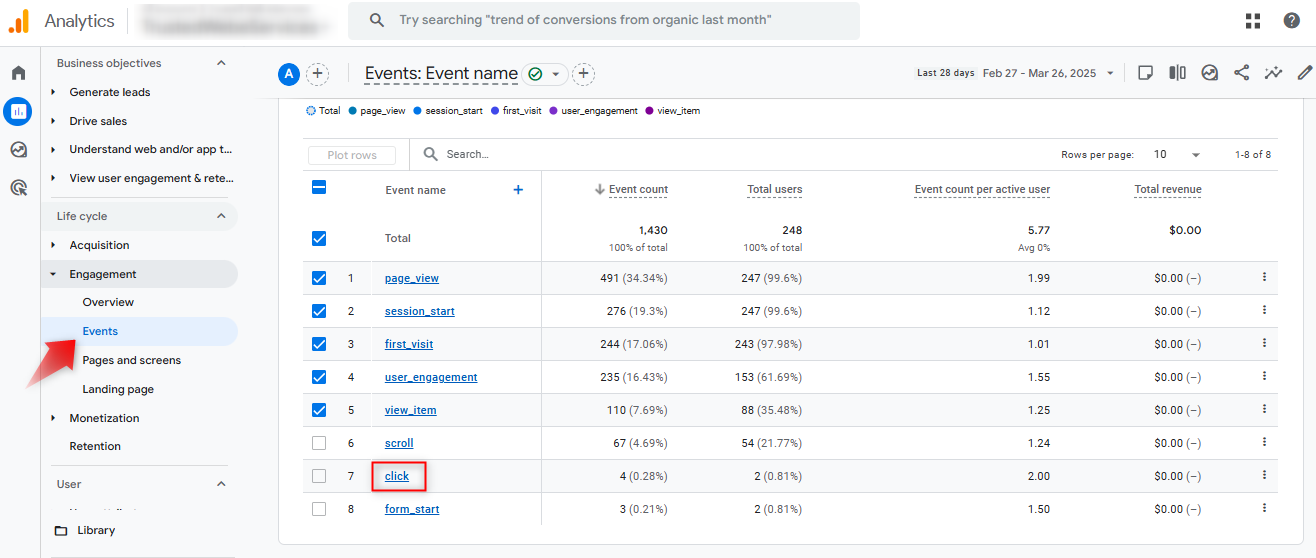
Task: Open the Google apps grid icon
Action: click(x=1253, y=21)
